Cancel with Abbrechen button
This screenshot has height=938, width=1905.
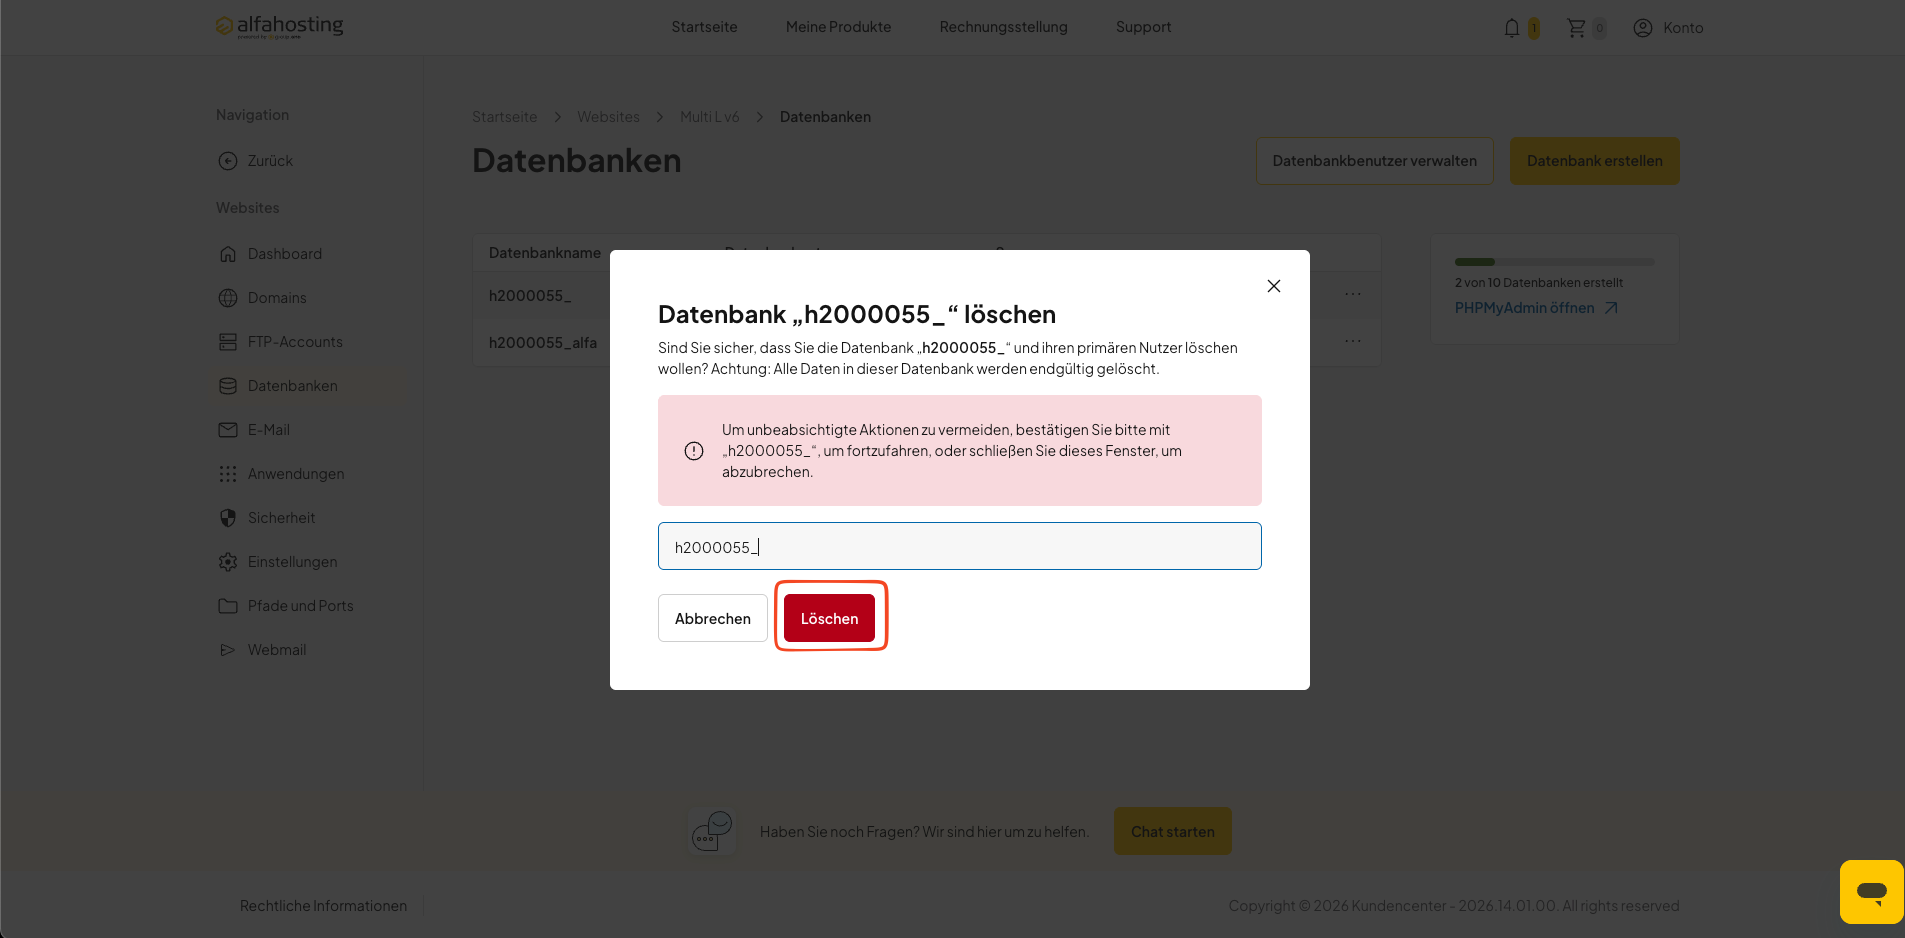pyautogui.click(x=713, y=618)
